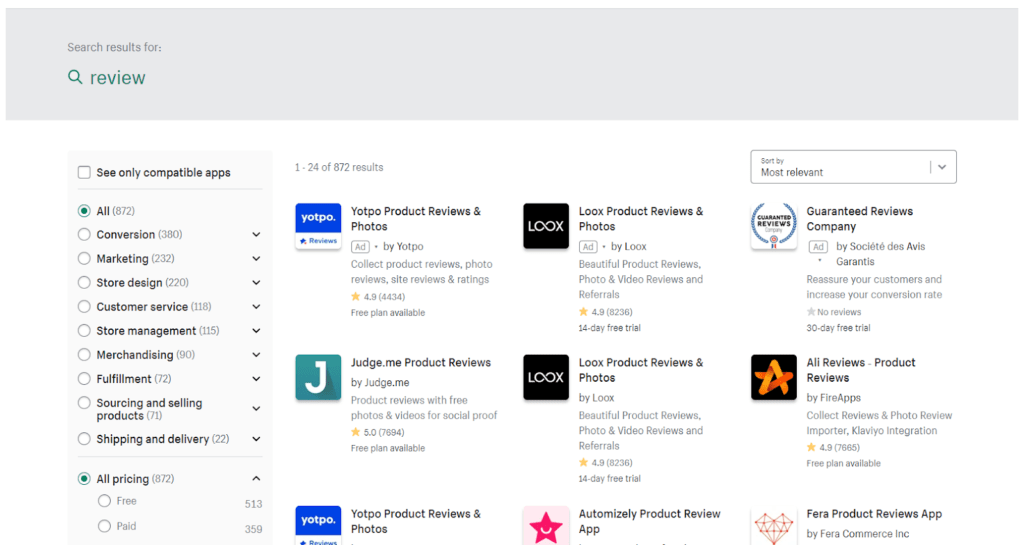Select Shipping and delivery radio
The height and width of the screenshot is (545, 1024).
[x=84, y=439]
